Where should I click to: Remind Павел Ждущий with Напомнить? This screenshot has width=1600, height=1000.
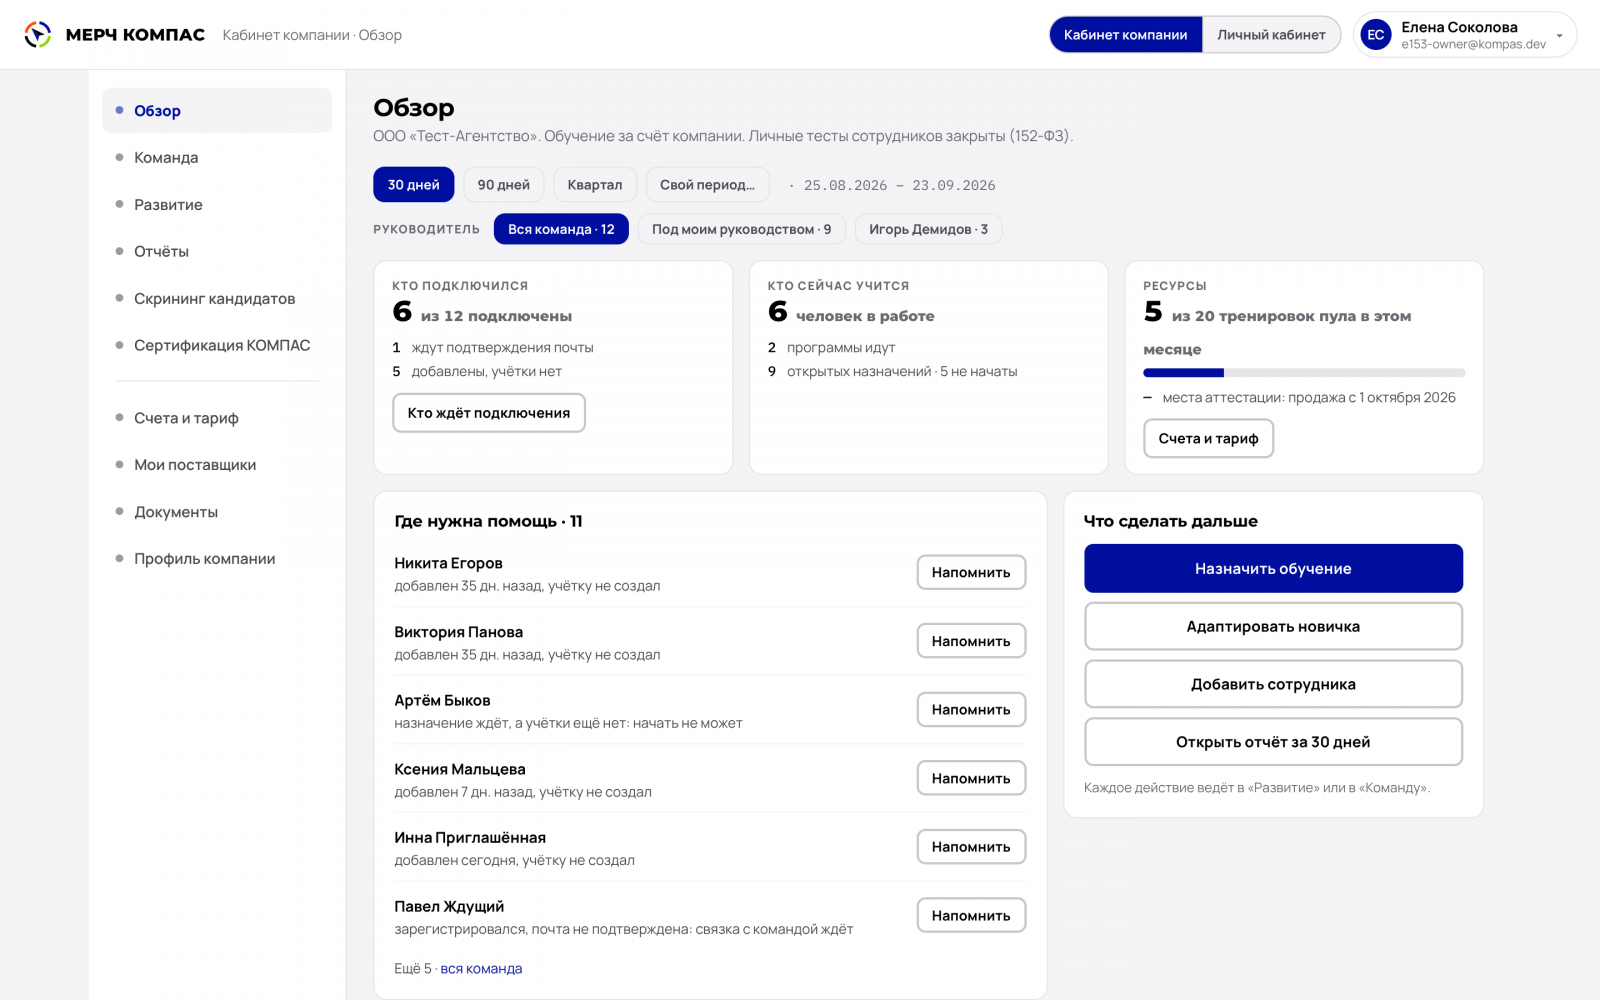pyautogui.click(x=971, y=915)
